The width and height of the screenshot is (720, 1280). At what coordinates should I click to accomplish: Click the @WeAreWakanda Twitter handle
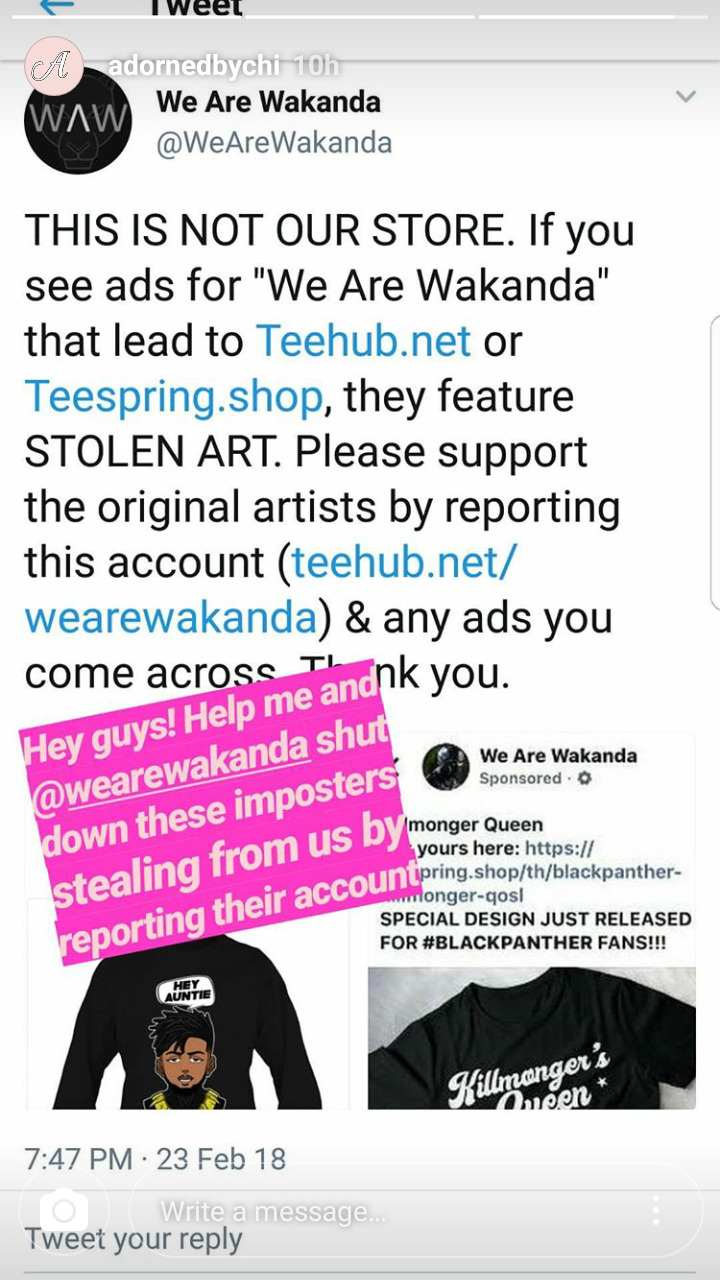[274, 143]
